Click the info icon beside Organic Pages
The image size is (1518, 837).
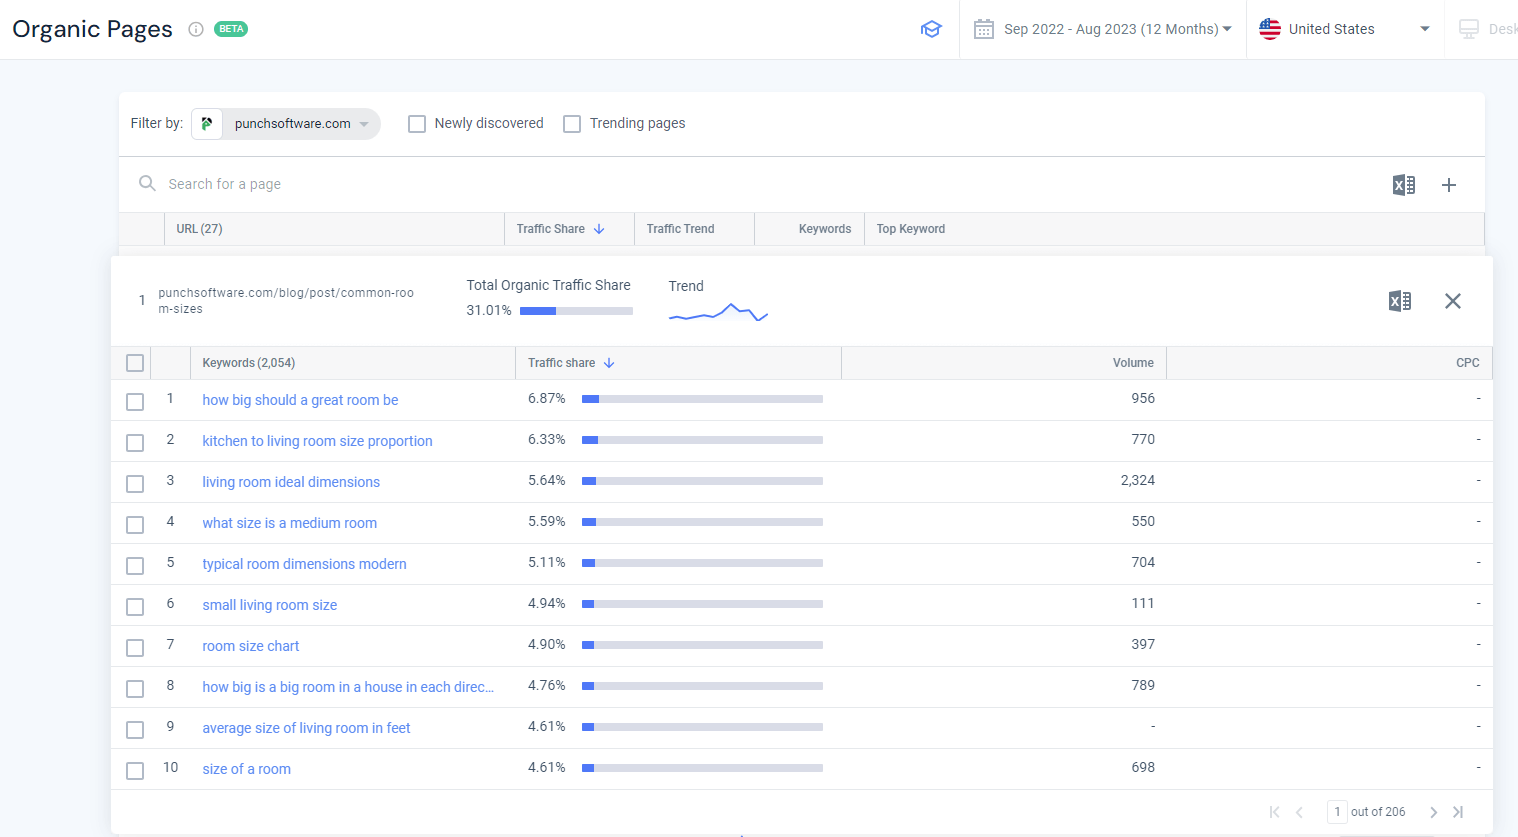pyautogui.click(x=196, y=29)
